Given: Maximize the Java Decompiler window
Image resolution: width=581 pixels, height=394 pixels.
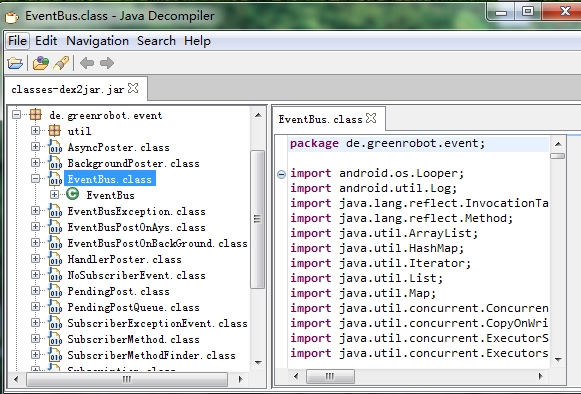Looking at the screenshot, I should 528,11.
